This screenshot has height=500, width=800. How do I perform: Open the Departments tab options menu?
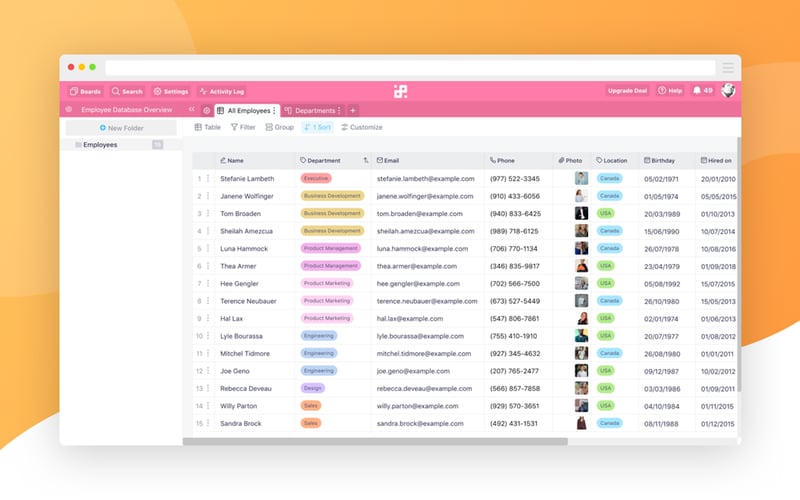pyautogui.click(x=339, y=110)
